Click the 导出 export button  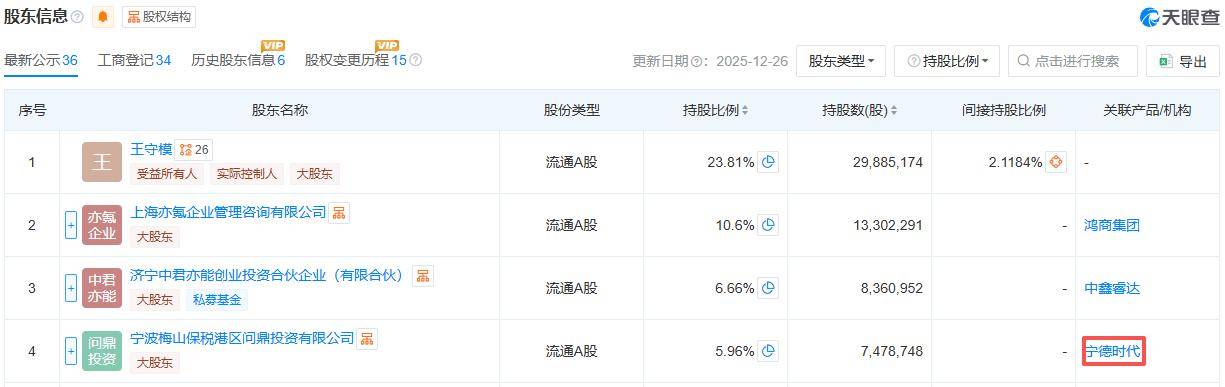(1183, 61)
